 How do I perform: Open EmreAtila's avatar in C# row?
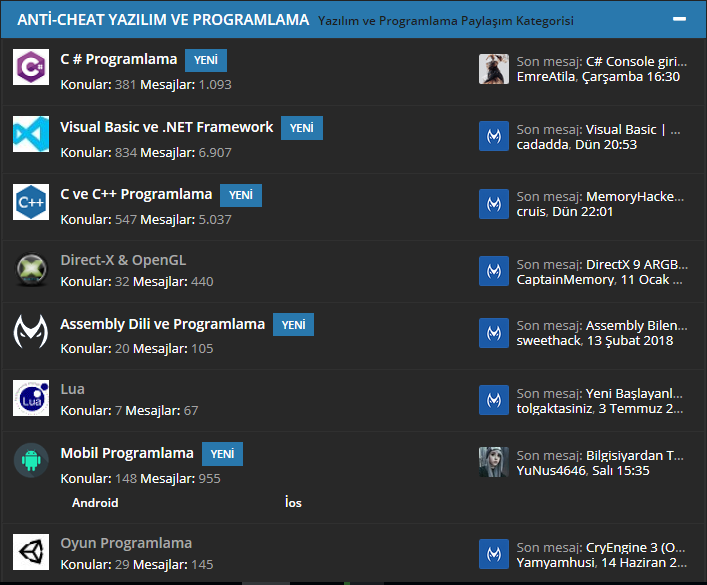pyautogui.click(x=494, y=69)
